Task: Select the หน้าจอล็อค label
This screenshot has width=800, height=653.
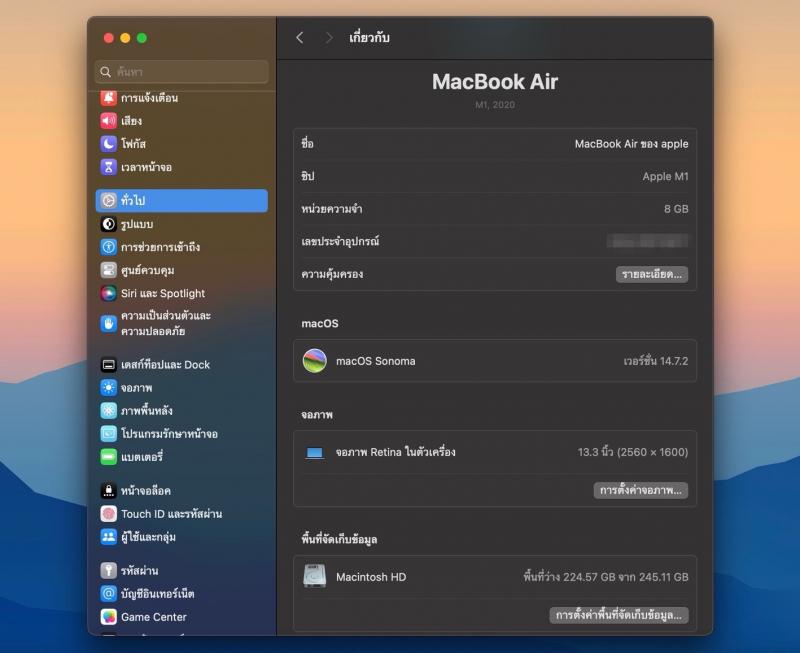Action: click(x=146, y=491)
